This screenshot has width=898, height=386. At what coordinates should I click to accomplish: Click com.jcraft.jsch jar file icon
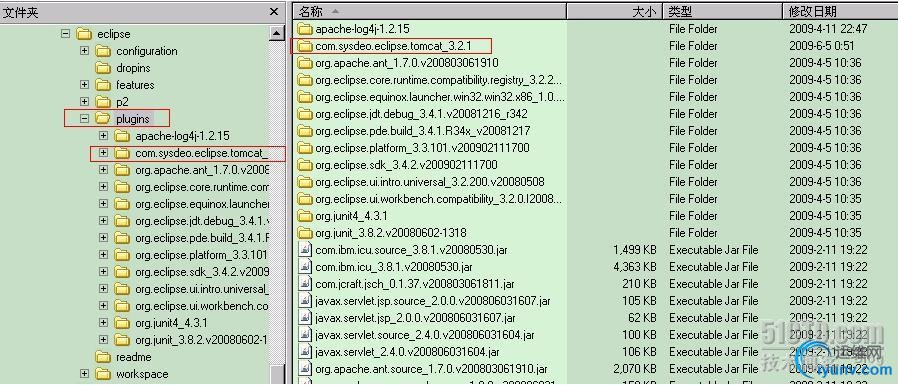click(305, 283)
